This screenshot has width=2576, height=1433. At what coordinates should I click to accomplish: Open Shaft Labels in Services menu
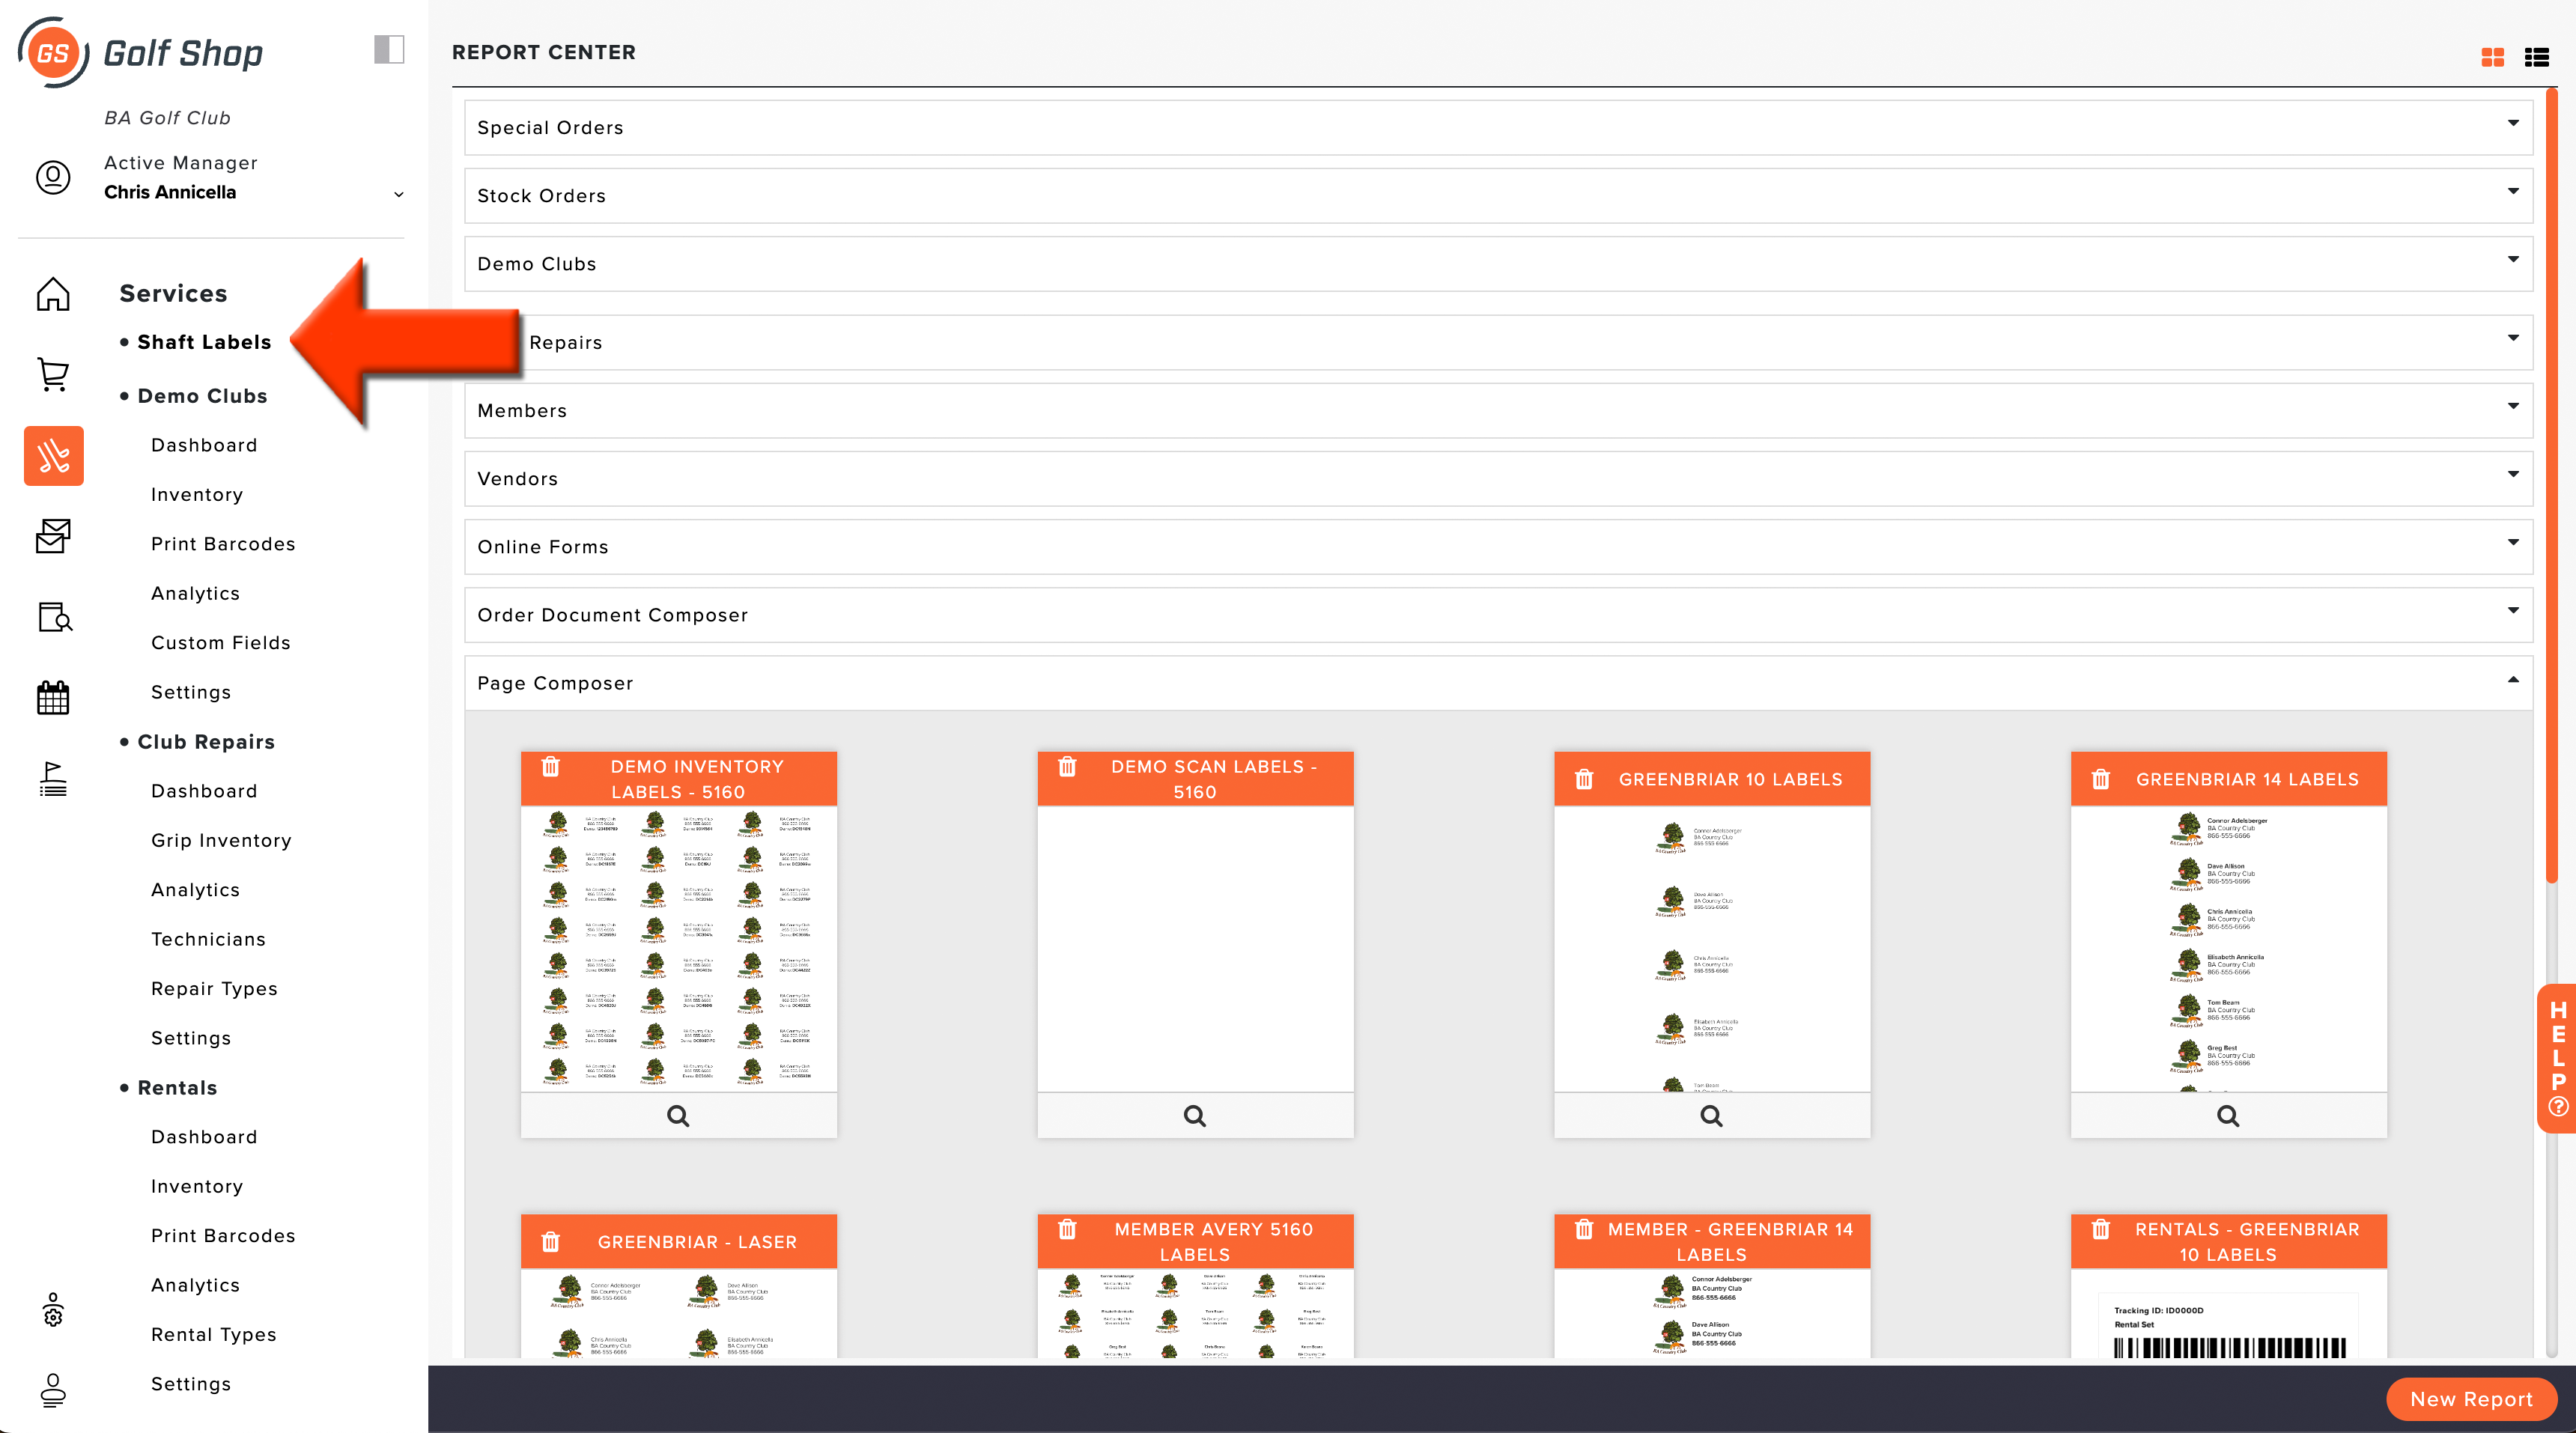pyautogui.click(x=204, y=342)
